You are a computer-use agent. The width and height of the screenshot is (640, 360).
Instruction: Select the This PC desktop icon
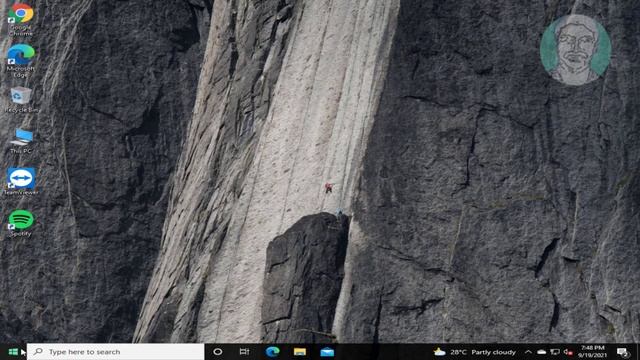point(21,141)
